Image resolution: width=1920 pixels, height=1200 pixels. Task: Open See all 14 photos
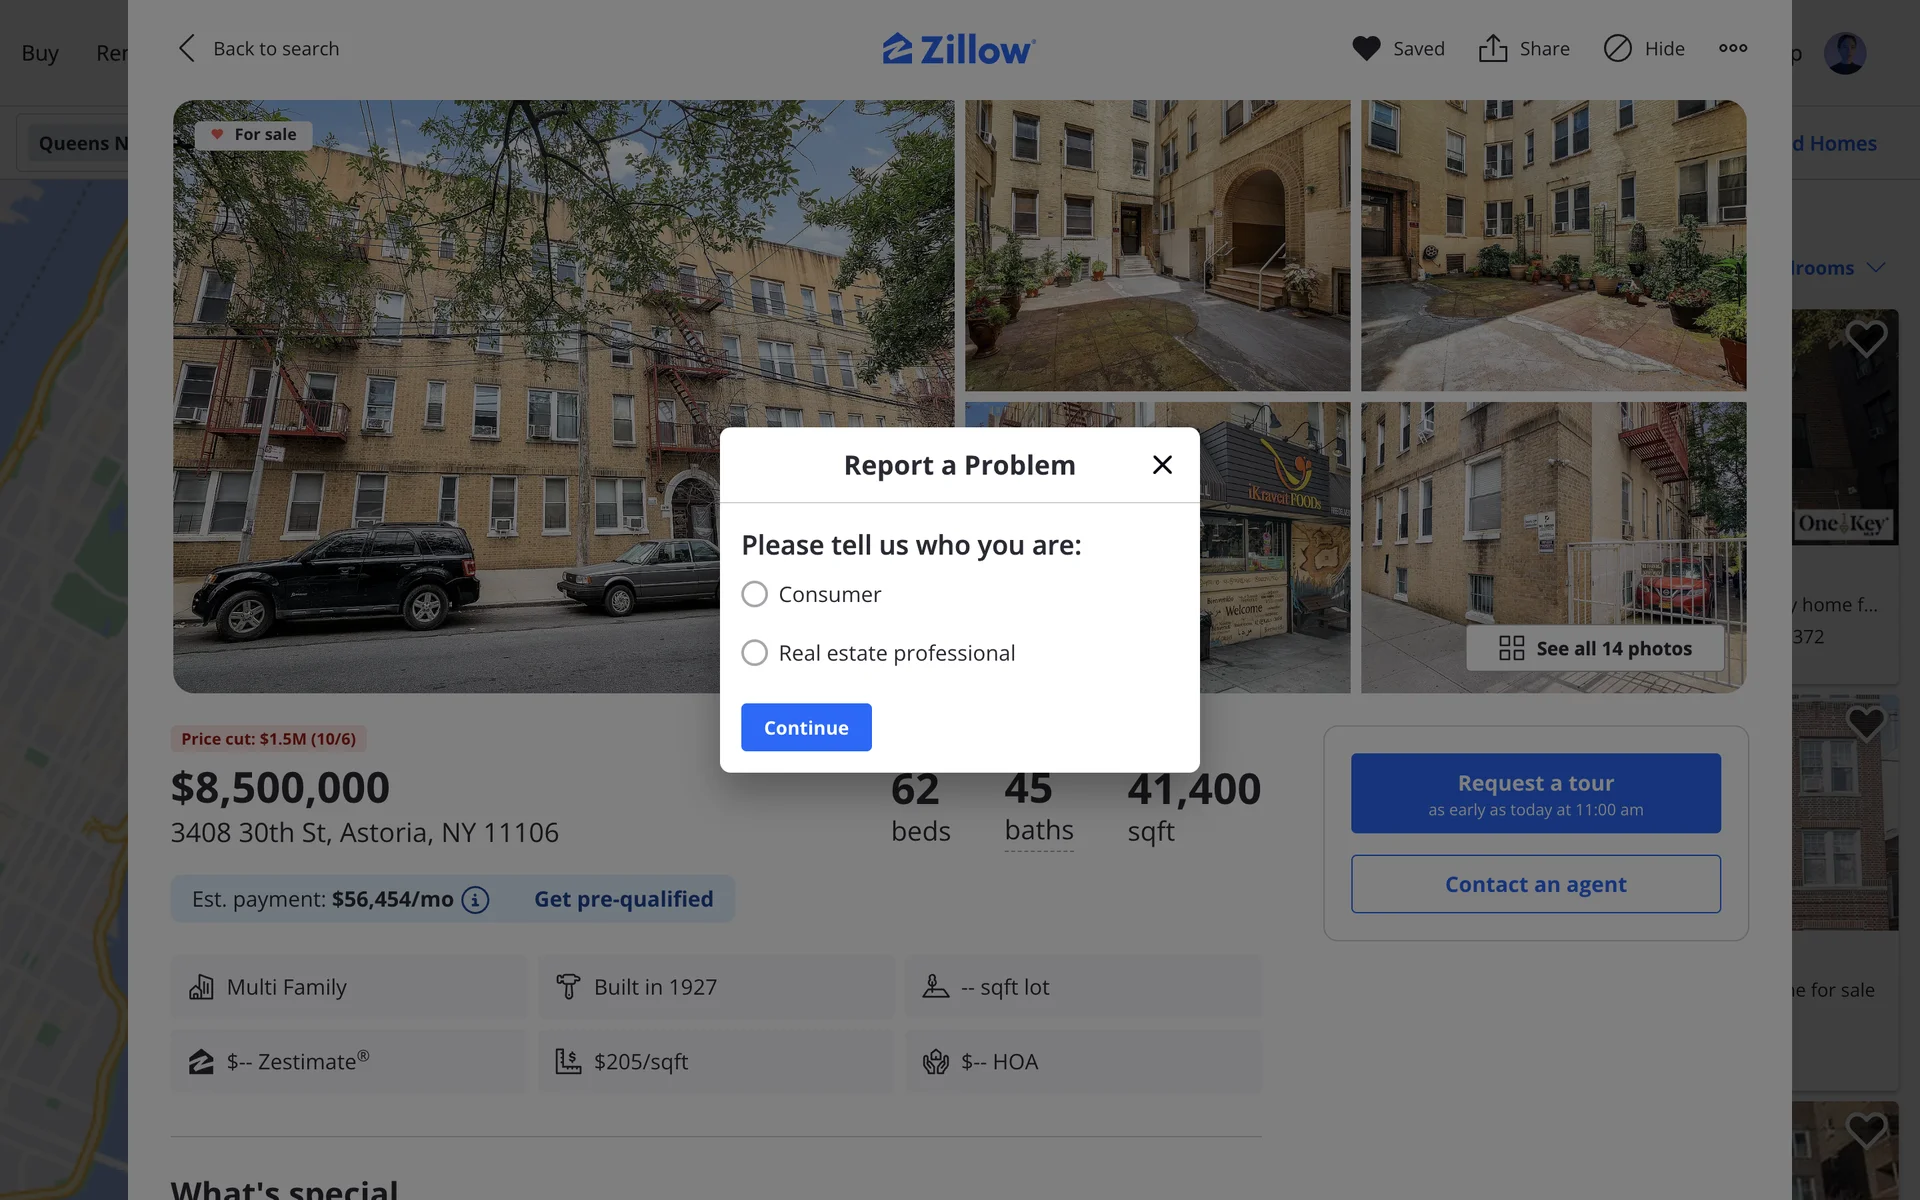coord(1595,648)
